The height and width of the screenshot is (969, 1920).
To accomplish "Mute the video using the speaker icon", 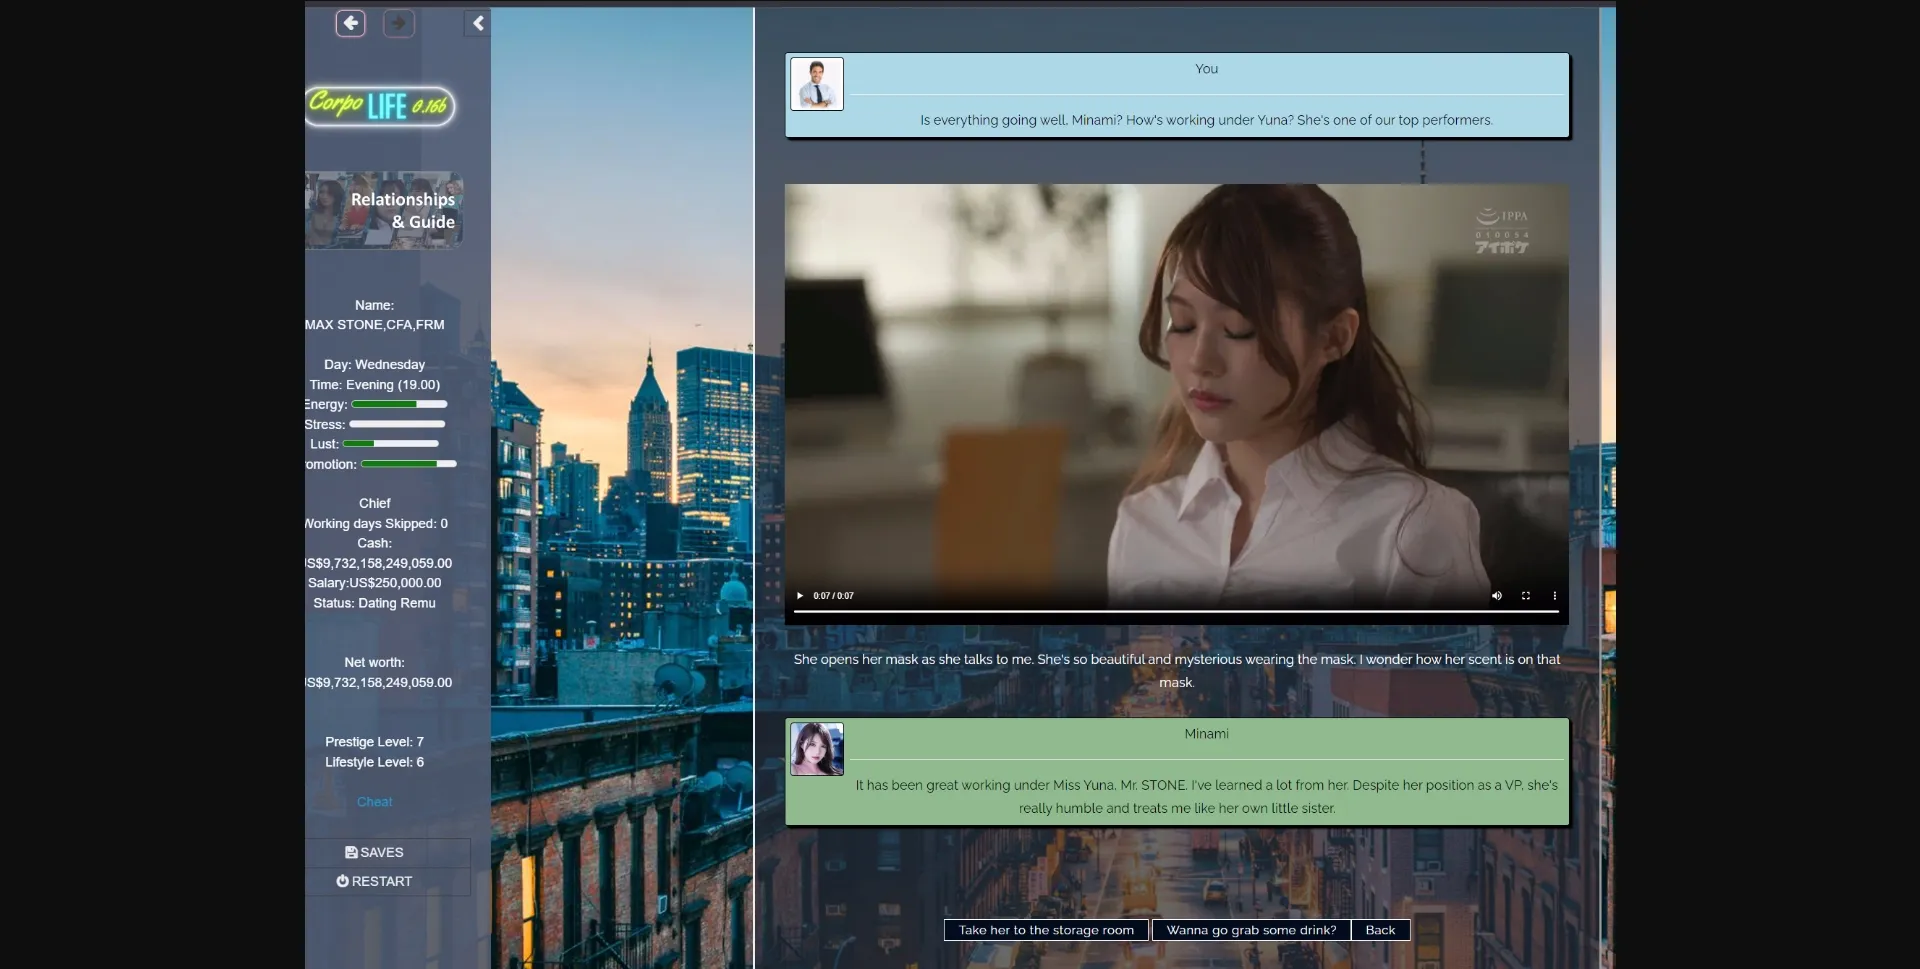I will [1497, 596].
